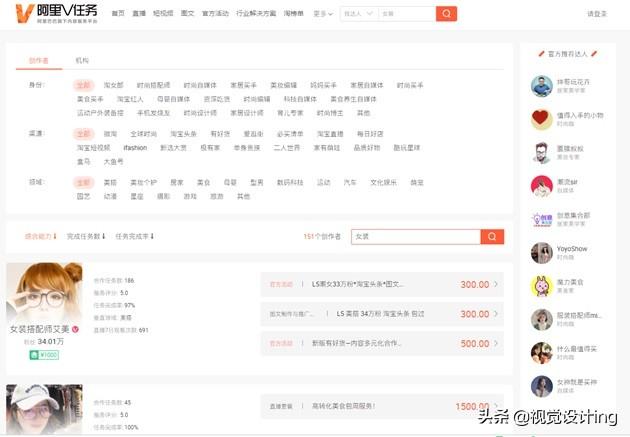Open 直播 in the top navigation

tap(139, 14)
